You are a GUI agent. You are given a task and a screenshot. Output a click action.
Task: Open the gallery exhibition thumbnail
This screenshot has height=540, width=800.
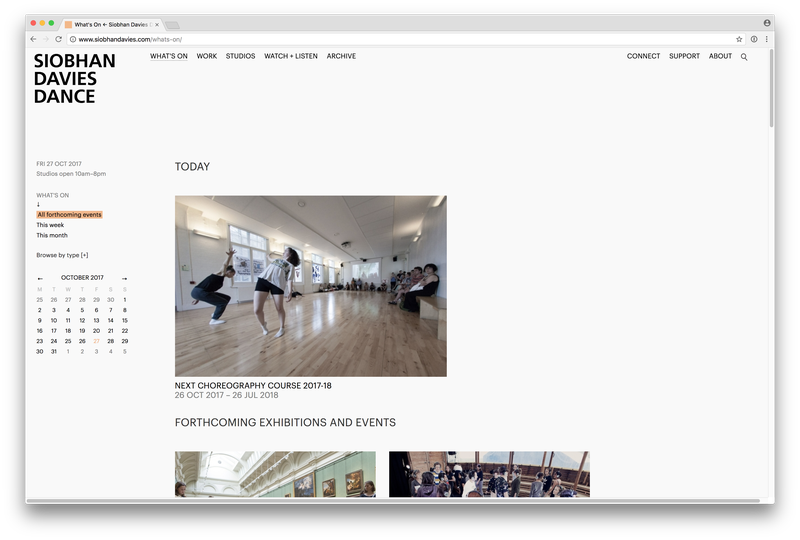pos(276,474)
